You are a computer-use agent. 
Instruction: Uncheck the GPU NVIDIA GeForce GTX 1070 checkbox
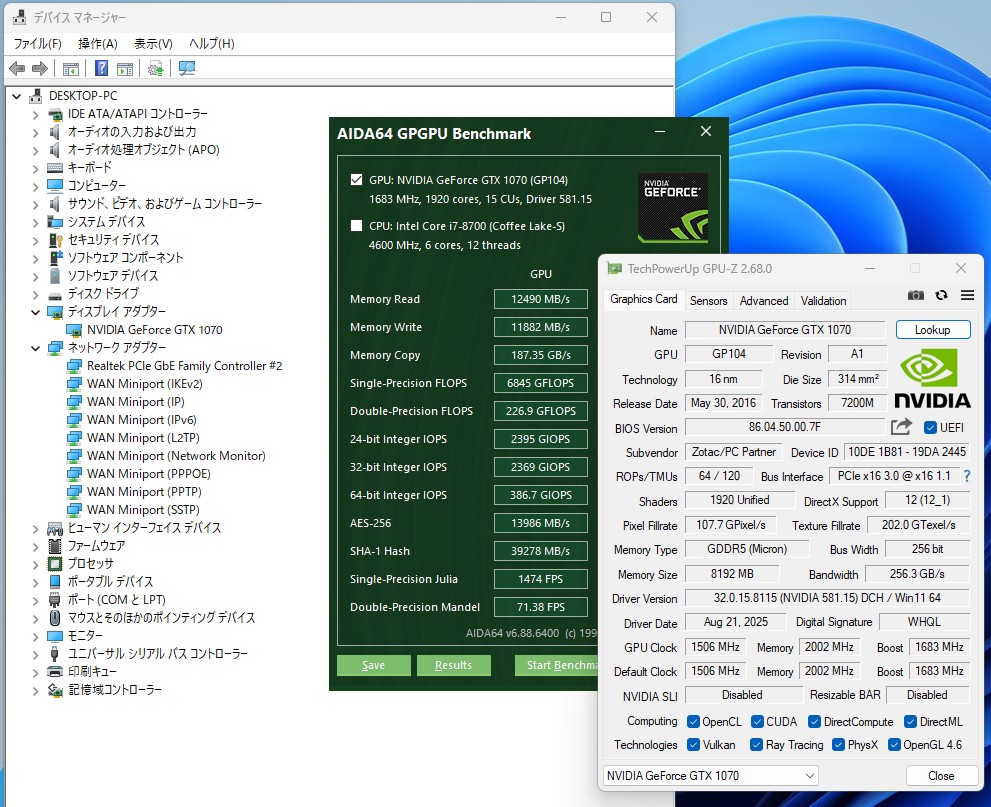click(x=357, y=180)
